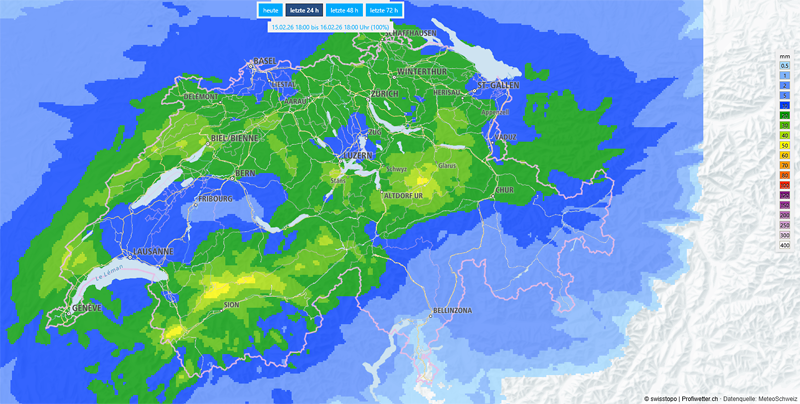Click the Glarus label on the map
Viewport: 800px width, 404px height.
coord(446,166)
